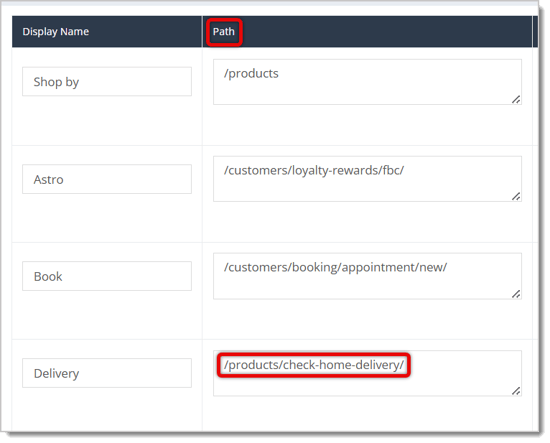Click the /customers/booking/appointment/new/ path text area
550x443 pixels.
click(x=367, y=276)
